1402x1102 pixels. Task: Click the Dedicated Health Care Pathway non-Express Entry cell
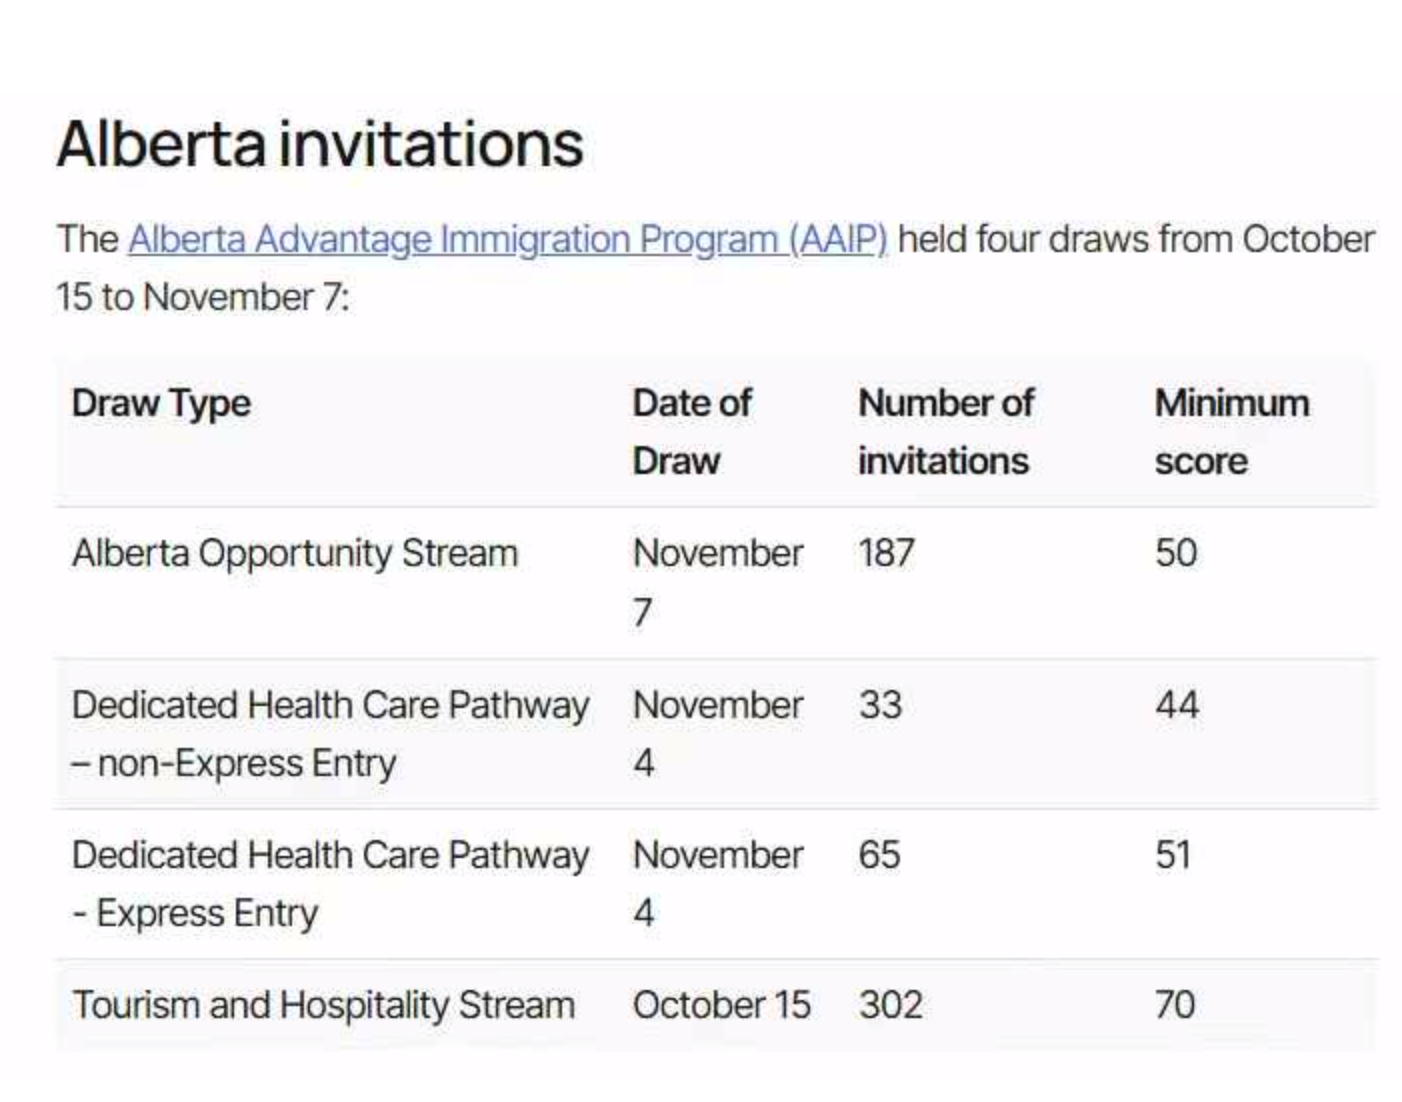pyautogui.click(x=330, y=734)
